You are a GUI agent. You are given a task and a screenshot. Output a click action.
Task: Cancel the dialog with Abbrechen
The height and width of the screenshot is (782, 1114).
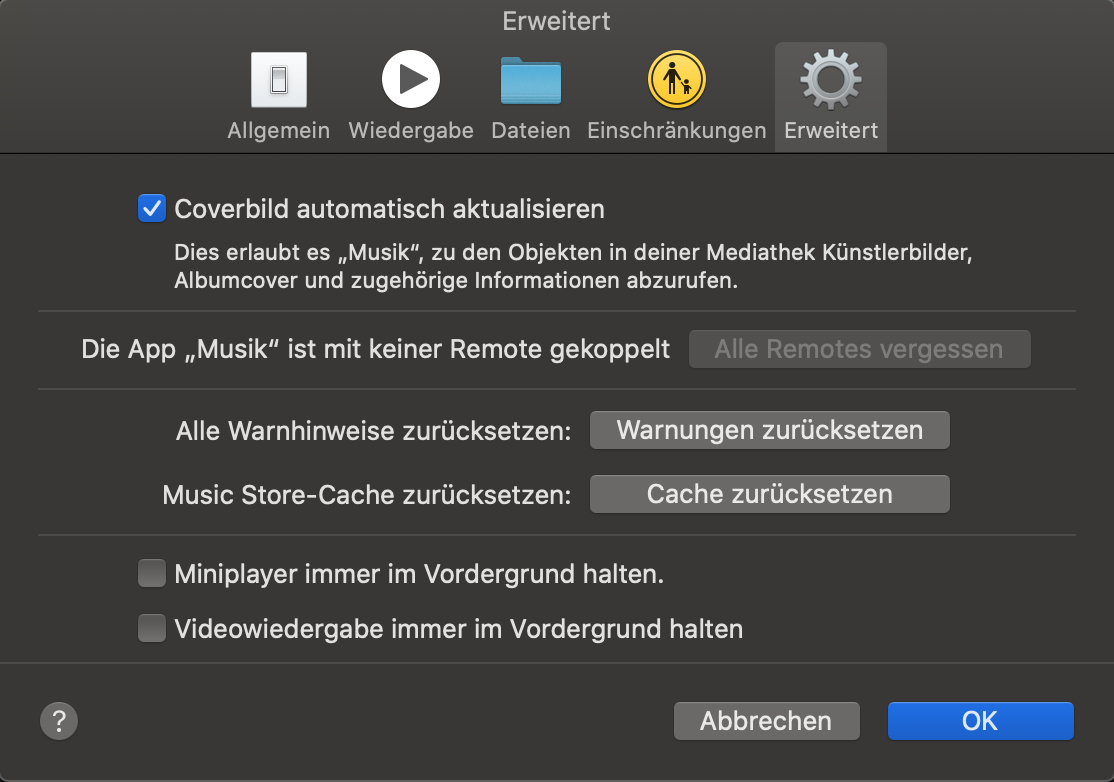pos(765,721)
